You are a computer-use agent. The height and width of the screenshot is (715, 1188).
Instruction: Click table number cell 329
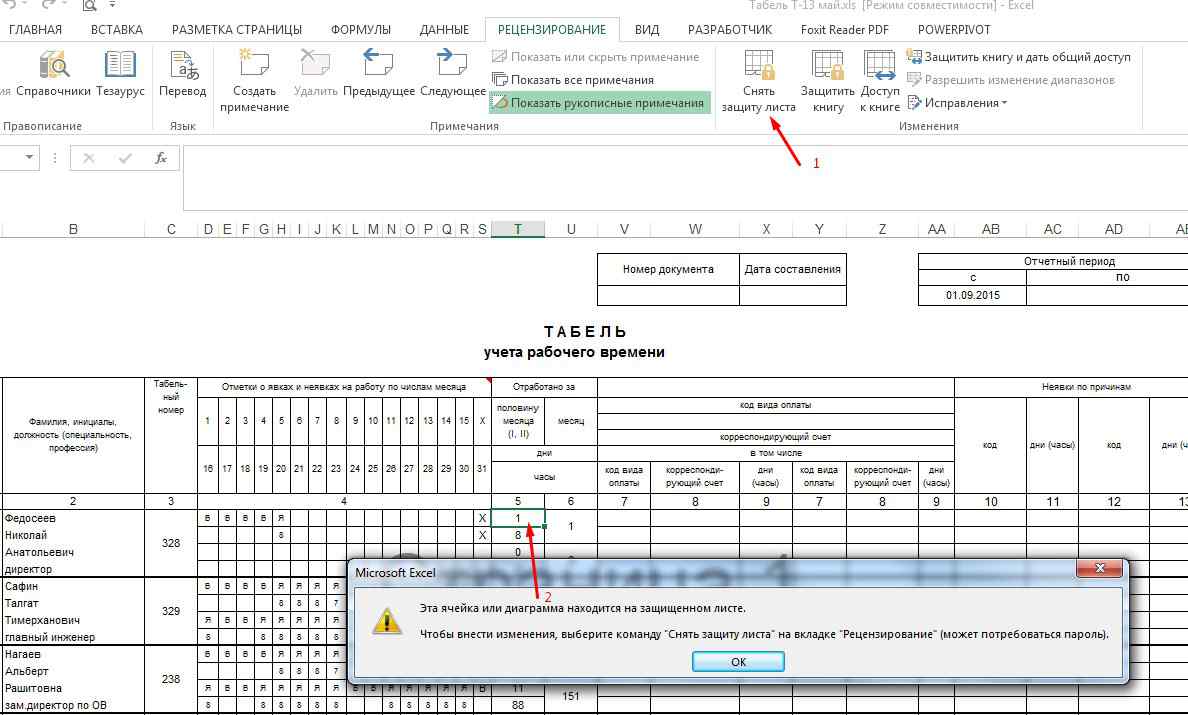click(171, 611)
